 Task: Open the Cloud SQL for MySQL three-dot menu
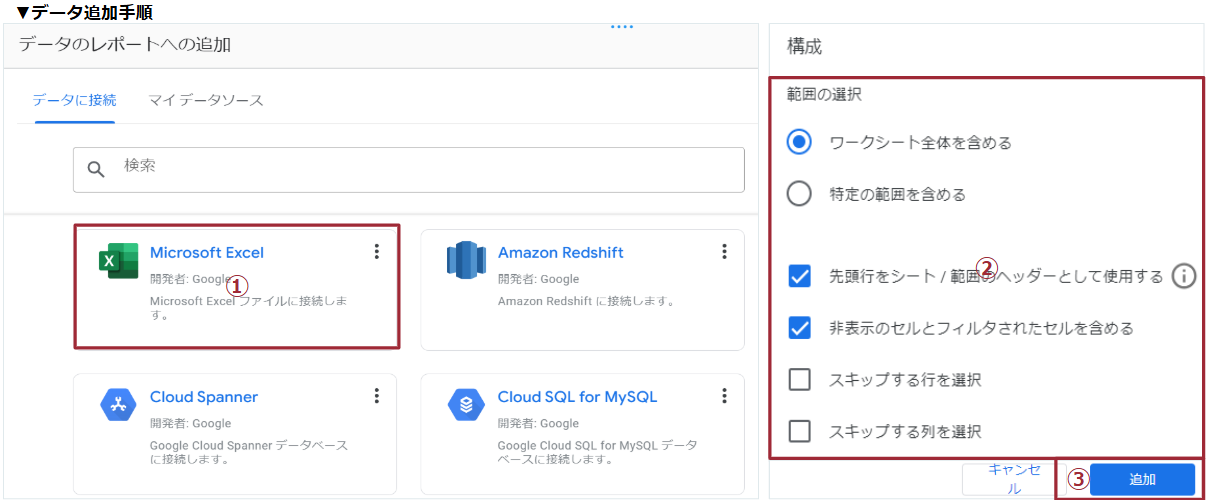[724, 396]
